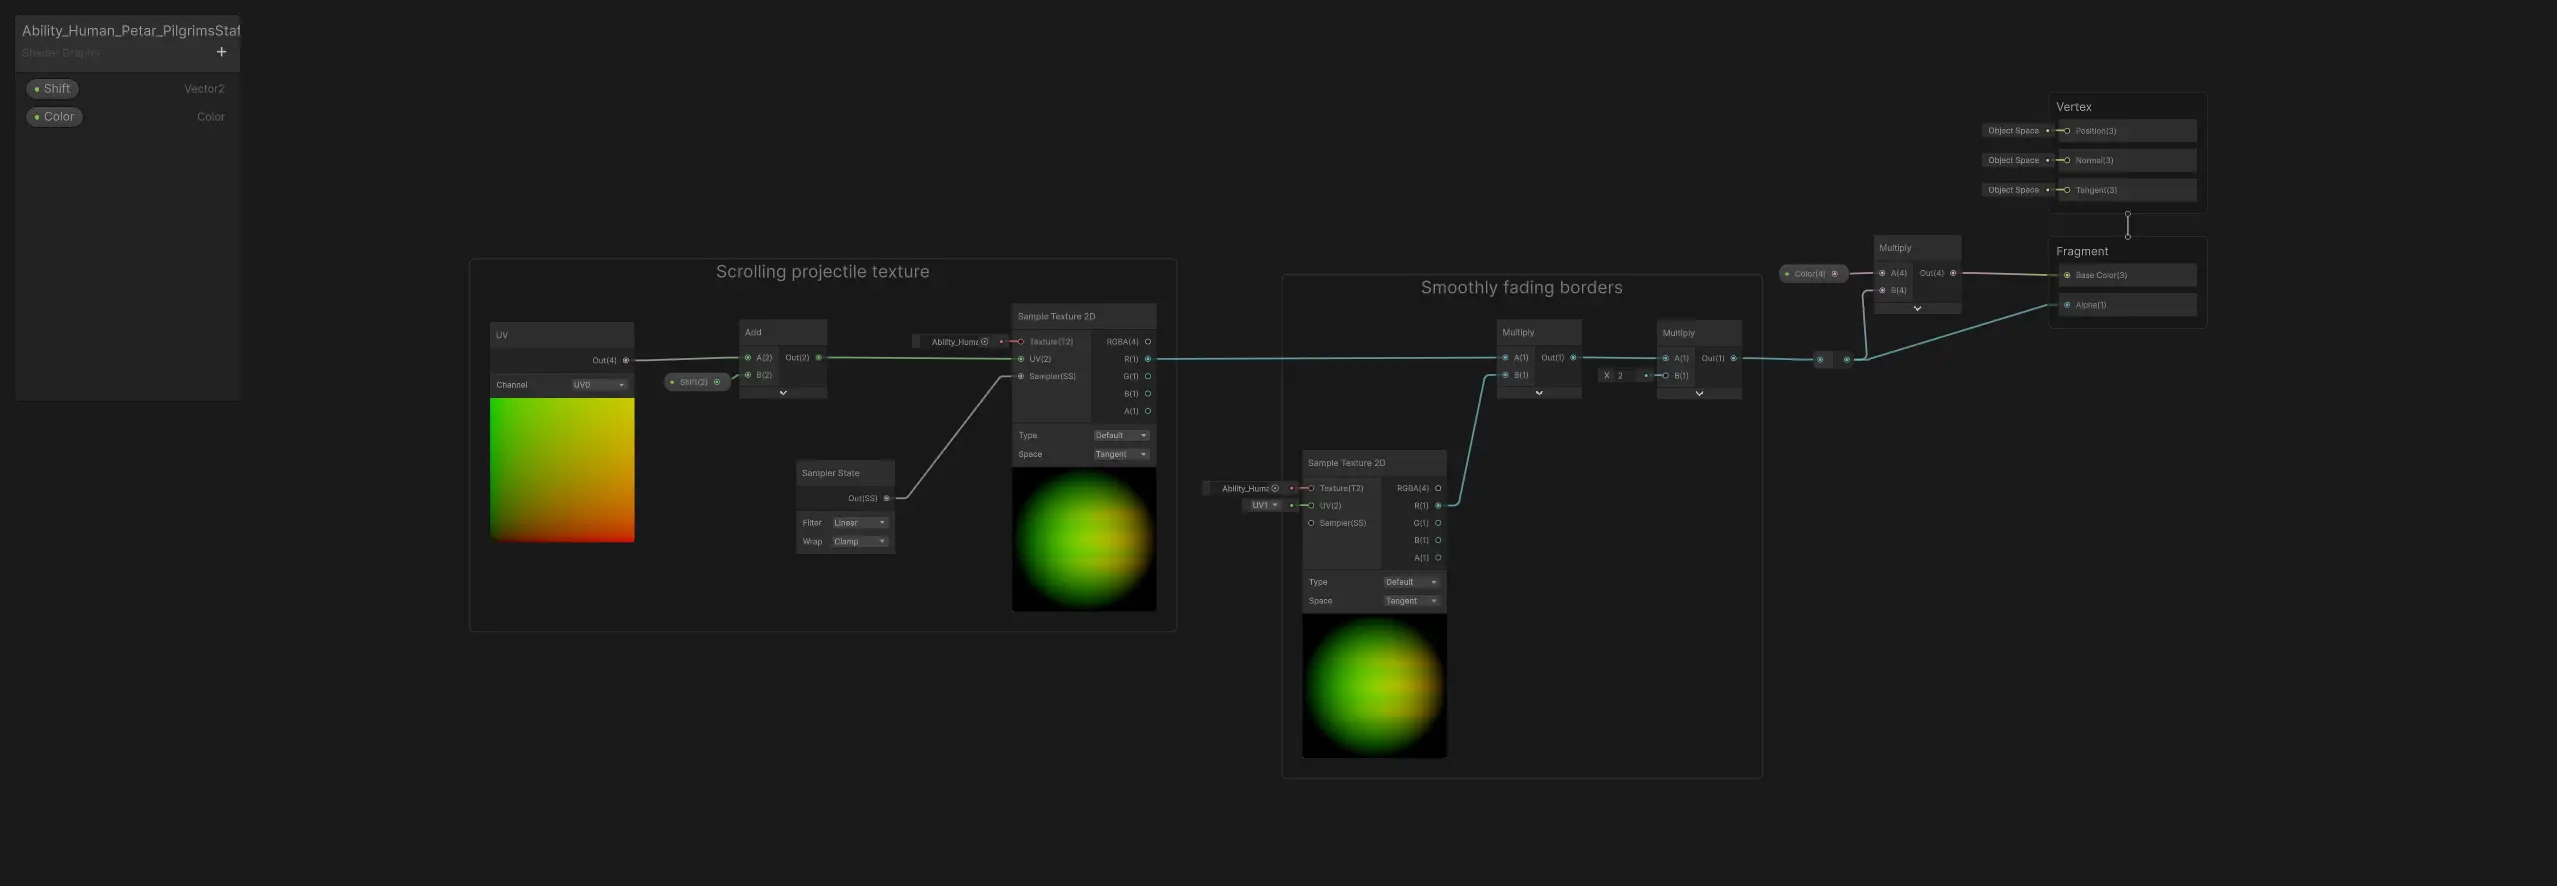Open the UV1 dropdown on second Sample Texture
2557x886 pixels.
[1264, 506]
